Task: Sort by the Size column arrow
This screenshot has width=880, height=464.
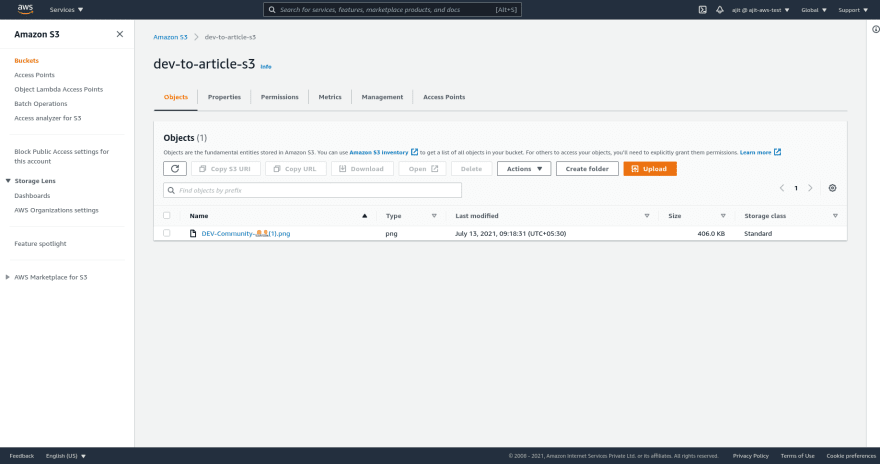Action: (x=723, y=216)
